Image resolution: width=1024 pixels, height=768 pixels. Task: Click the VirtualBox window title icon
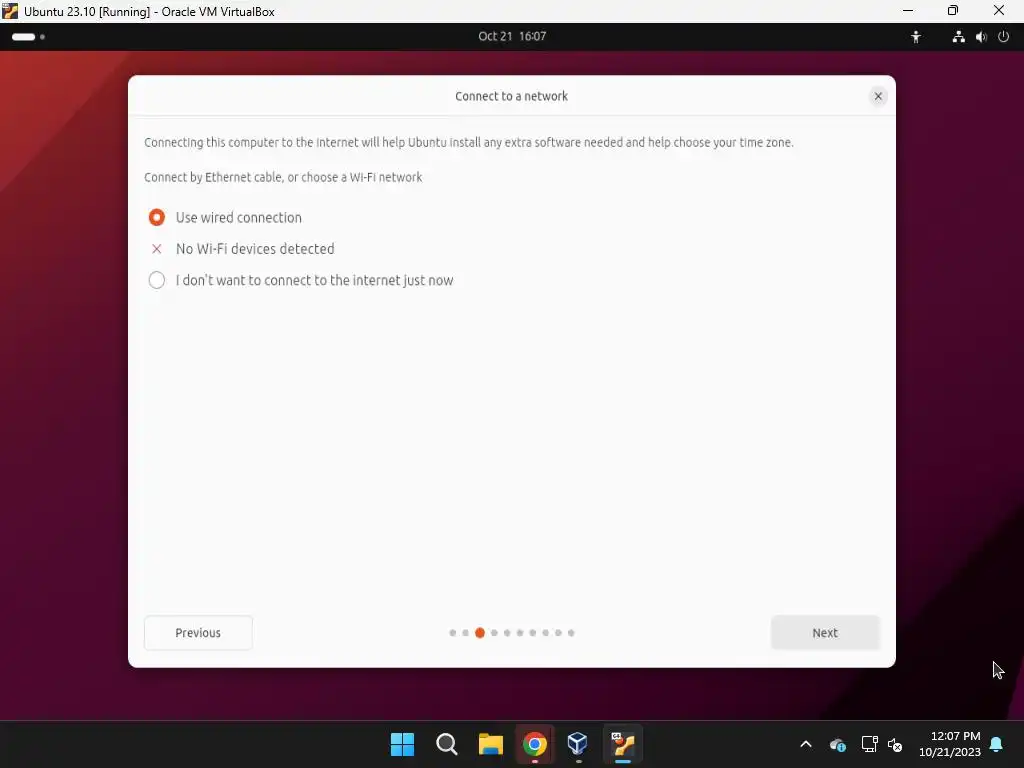click(x=10, y=11)
